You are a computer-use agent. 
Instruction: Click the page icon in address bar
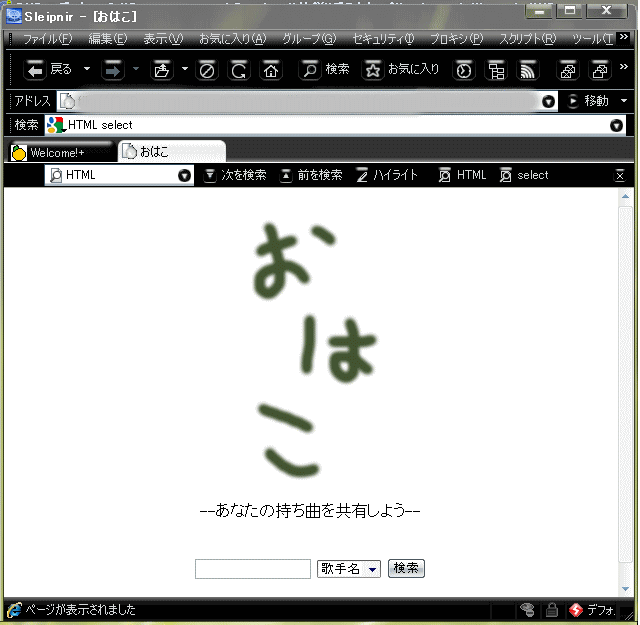(x=68, y=101)
